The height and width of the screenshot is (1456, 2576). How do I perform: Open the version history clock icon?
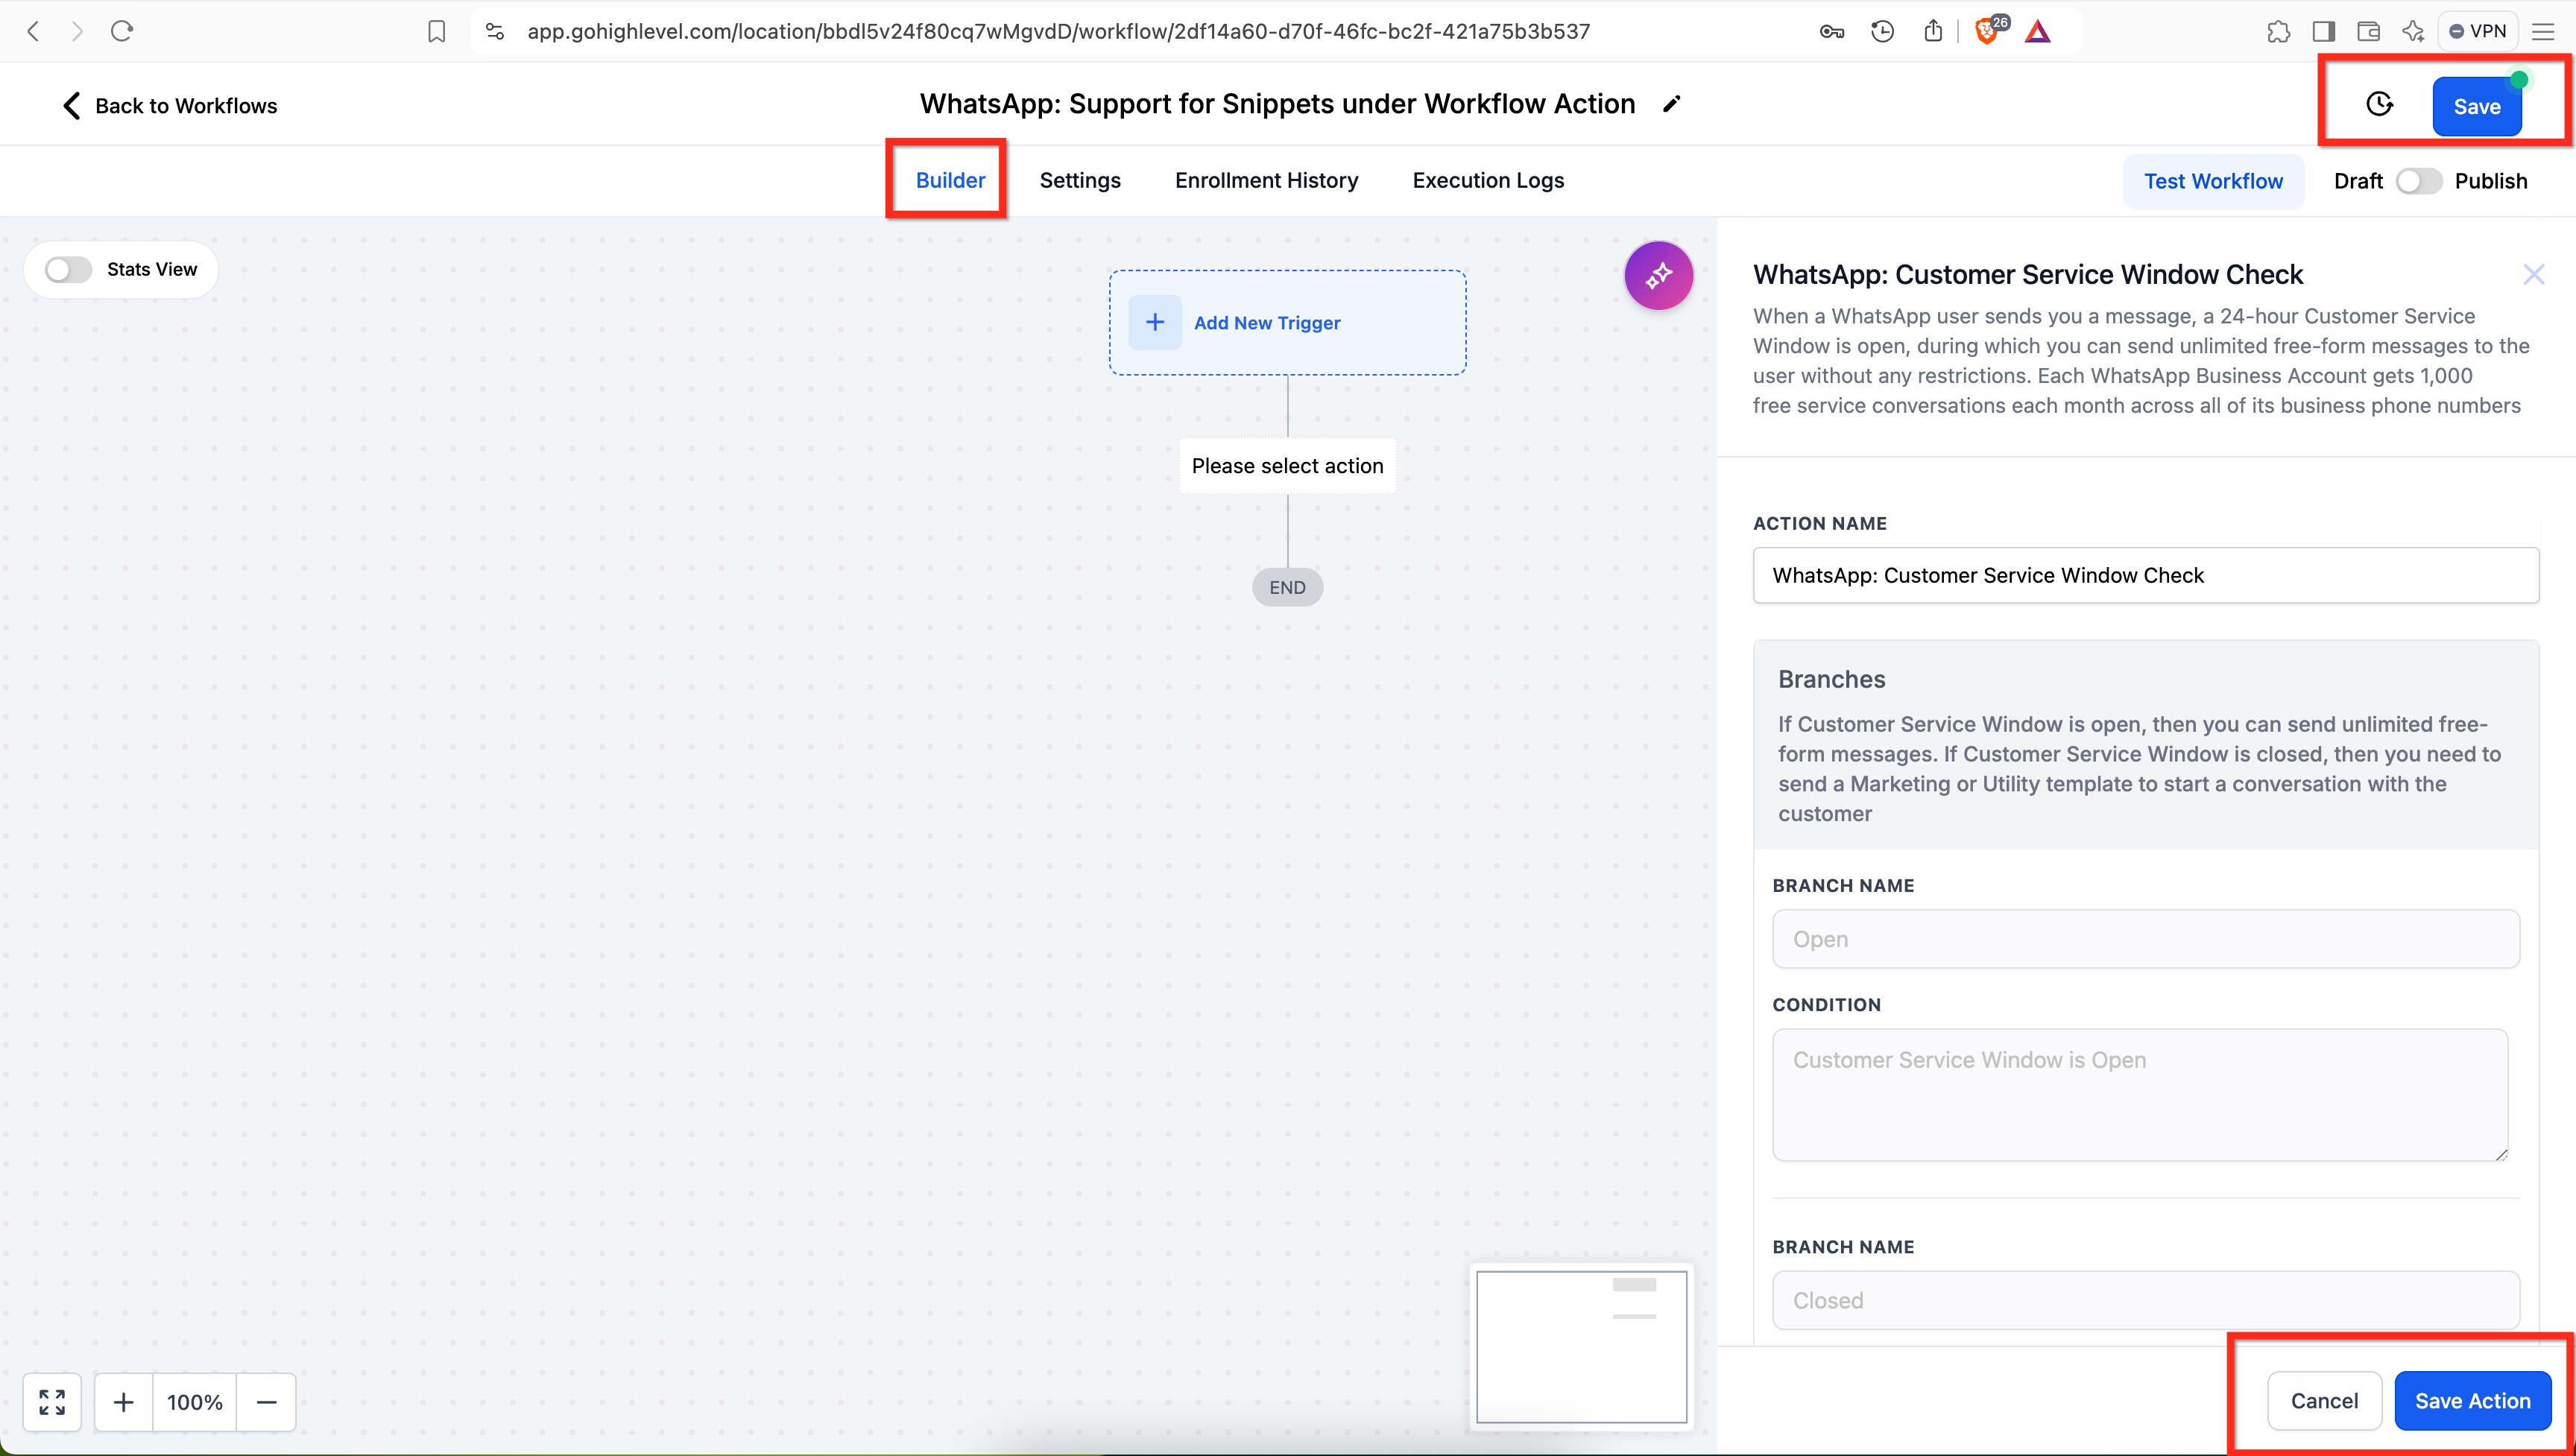click(2379, 105)
